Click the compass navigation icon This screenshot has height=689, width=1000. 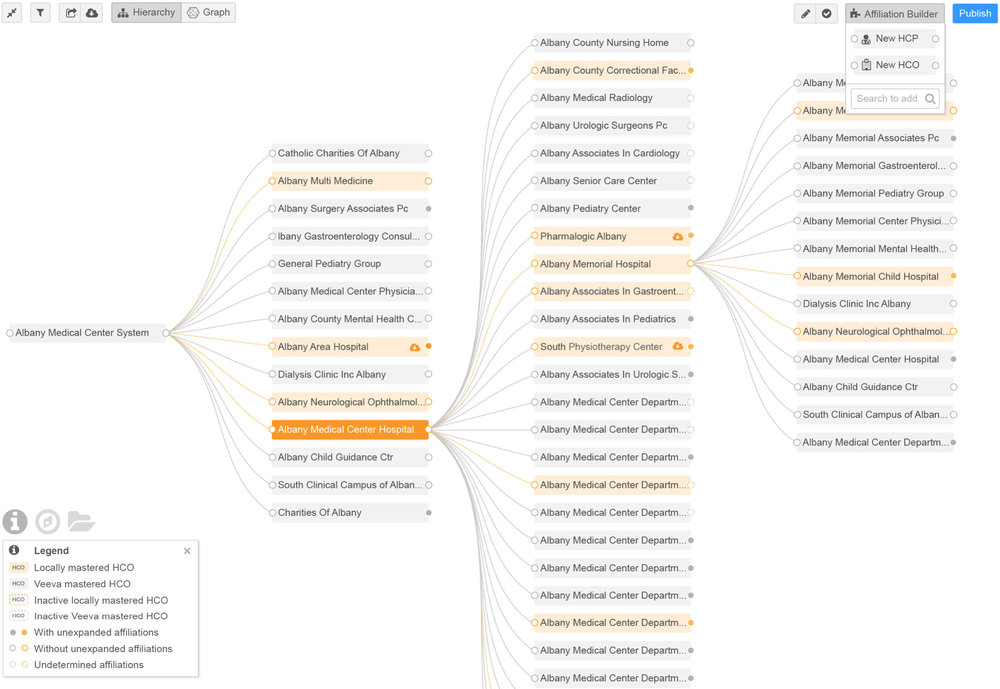click(48, 521)
